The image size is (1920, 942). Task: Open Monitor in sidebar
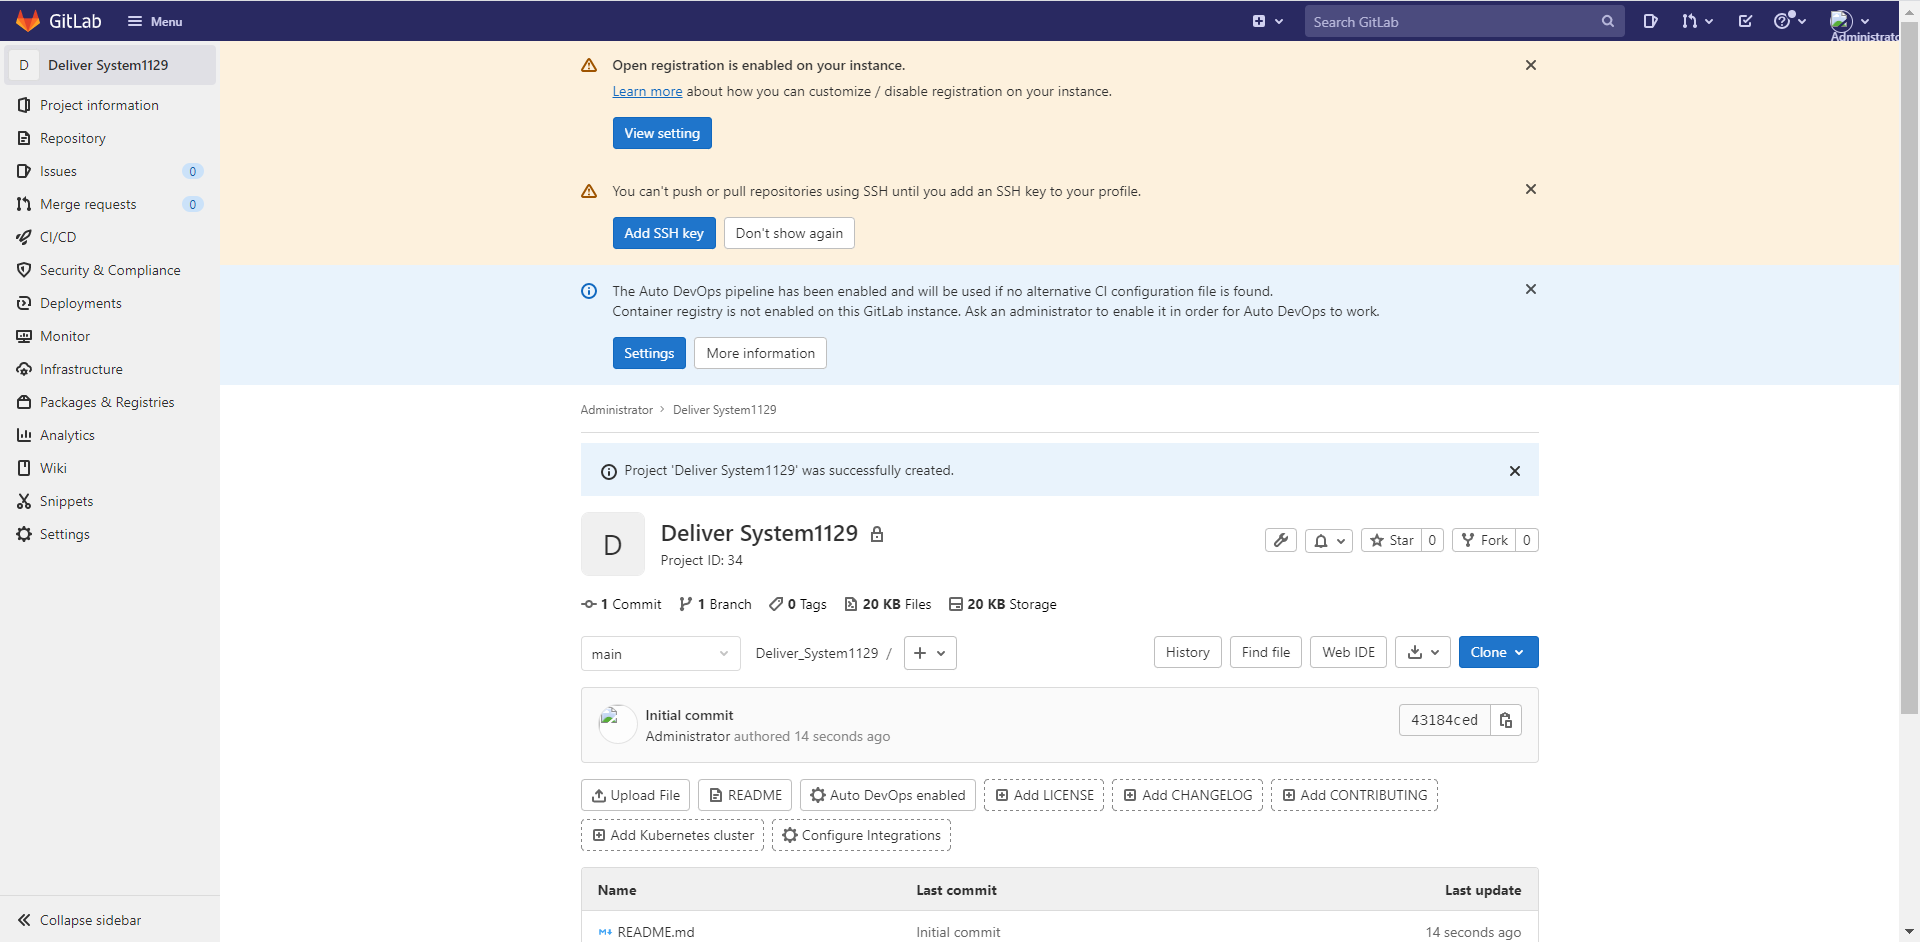(x=108, y=336)
